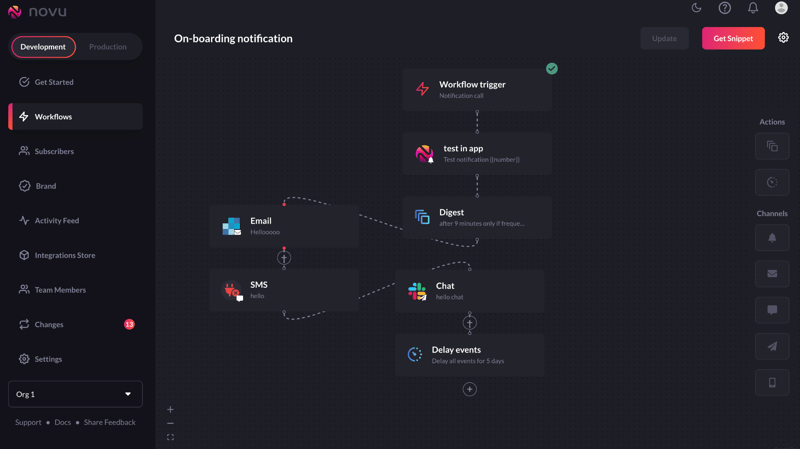Click the Novu logo
Image resolution: width=800 pixels, height=449 pixels.
tap(37, 11)
